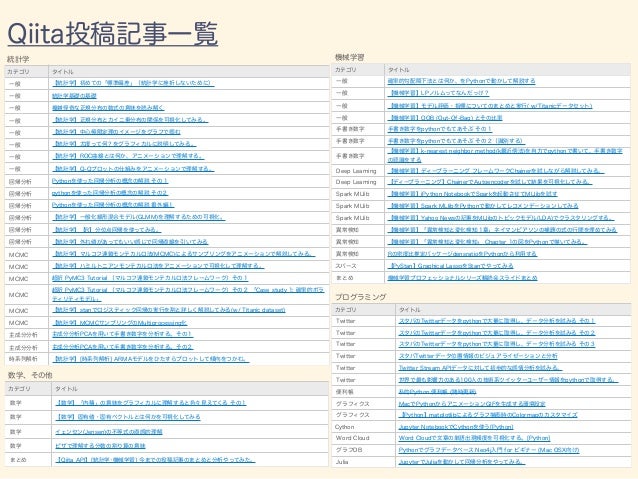Open the イェンセン(Jensen)の不等式 article link

(x=109, y=431)
